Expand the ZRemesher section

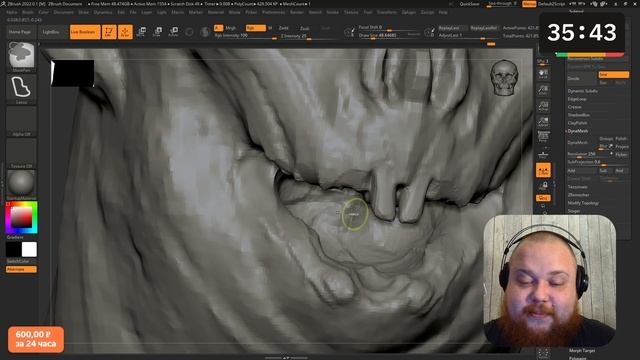pos(578,195)
